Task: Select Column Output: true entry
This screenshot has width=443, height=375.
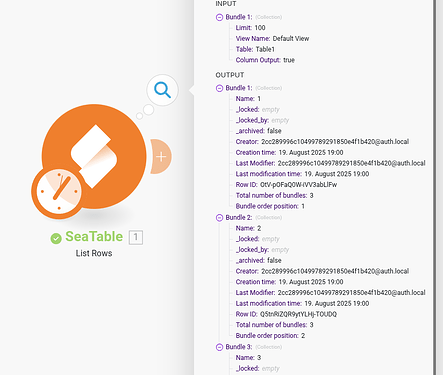Action: coord(265,60)
